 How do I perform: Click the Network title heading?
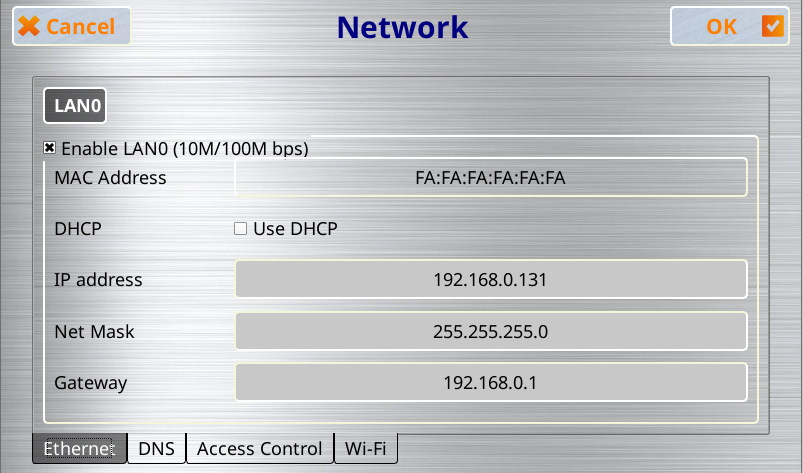point(403,27)
